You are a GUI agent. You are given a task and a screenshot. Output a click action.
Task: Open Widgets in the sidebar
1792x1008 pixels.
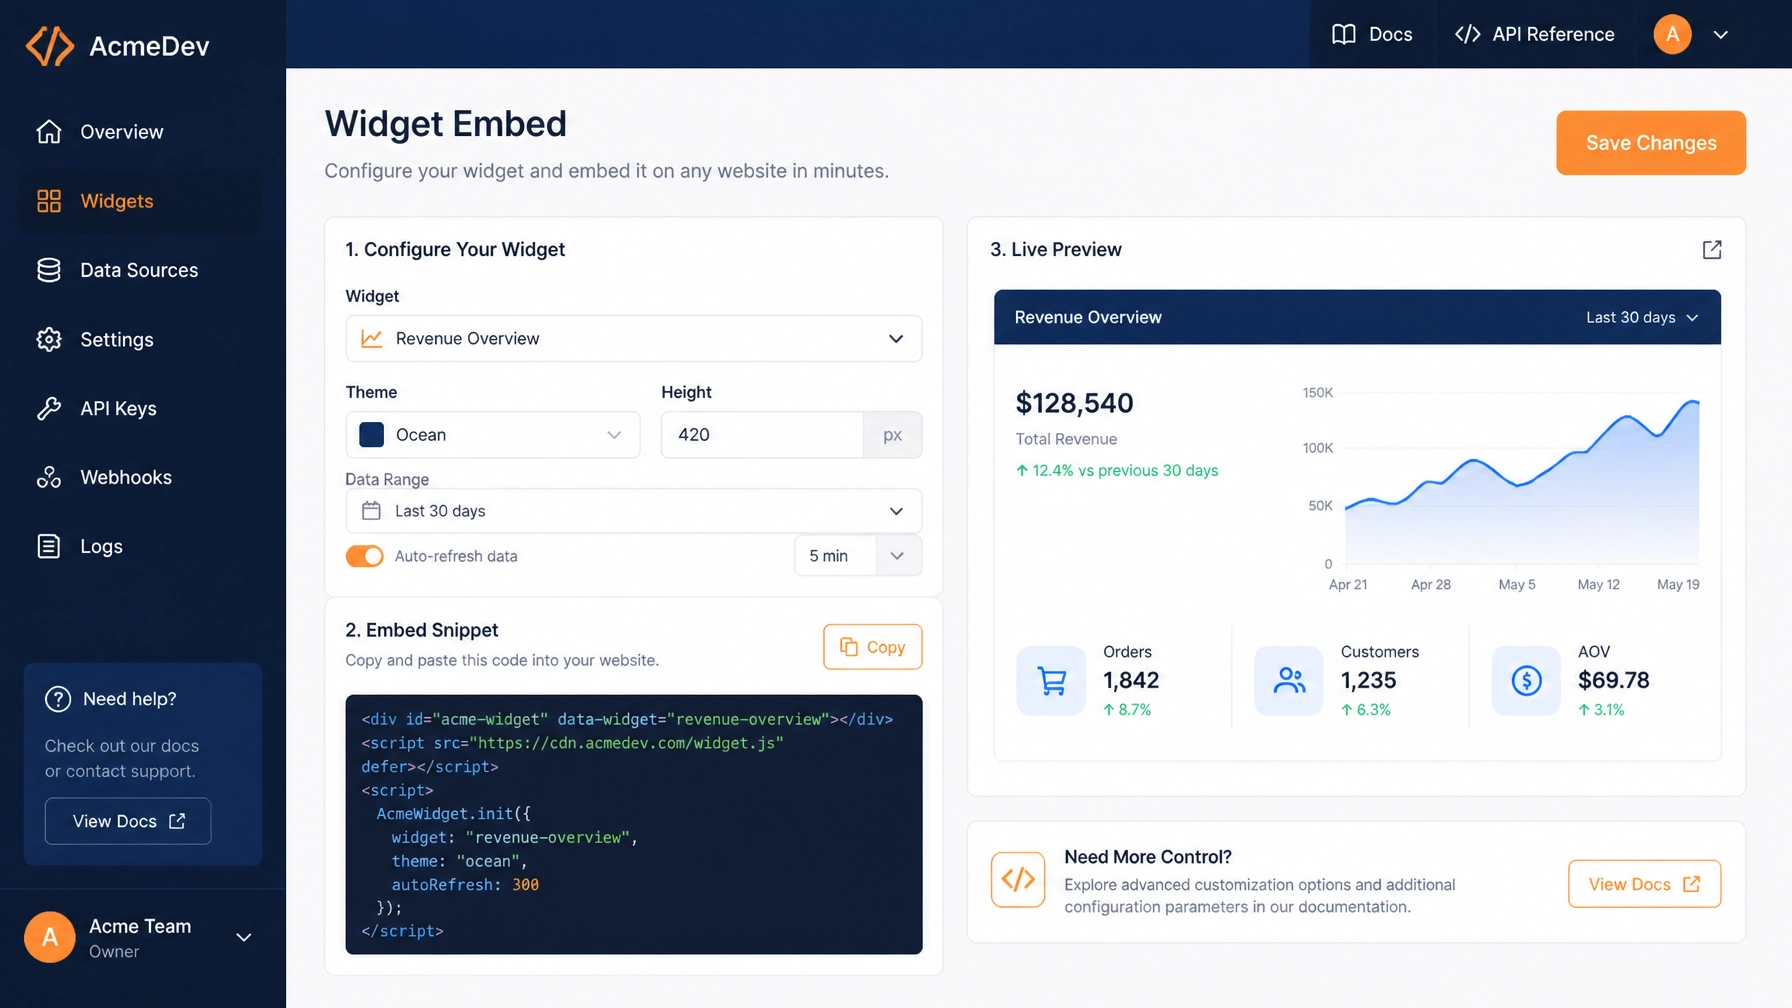[x=141, y=201]
